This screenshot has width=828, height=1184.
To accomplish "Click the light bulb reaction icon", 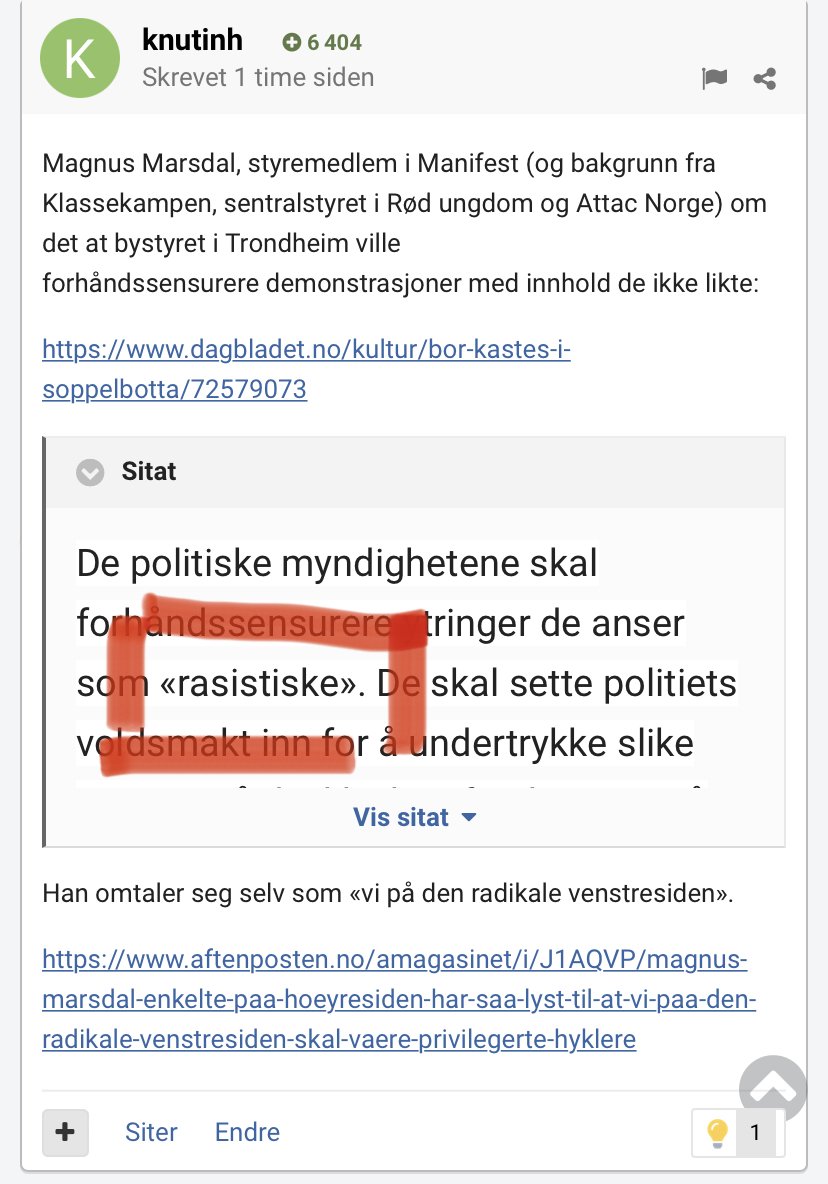I will (x=717, y=1132).
